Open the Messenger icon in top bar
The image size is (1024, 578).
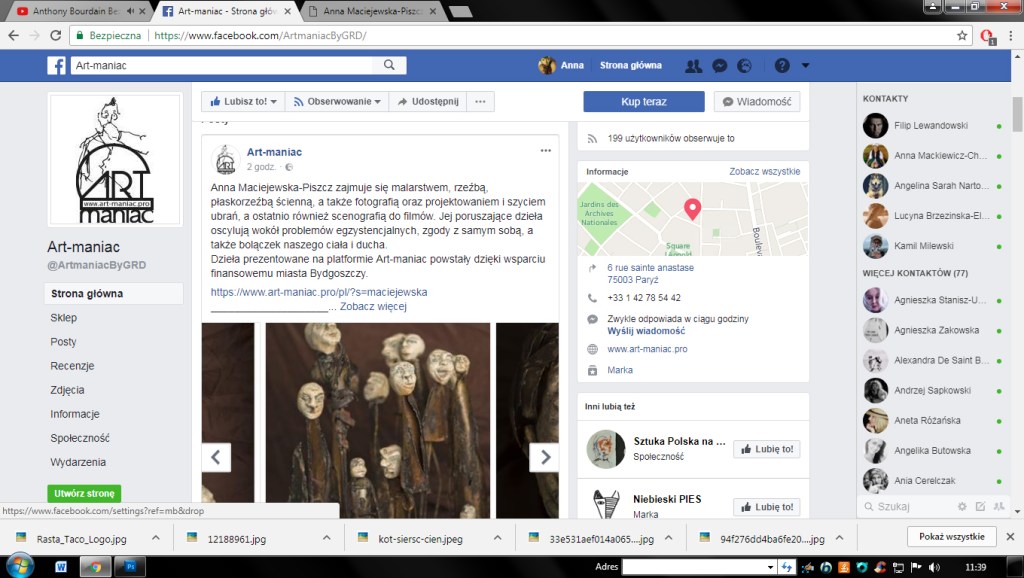coord(719,66)
